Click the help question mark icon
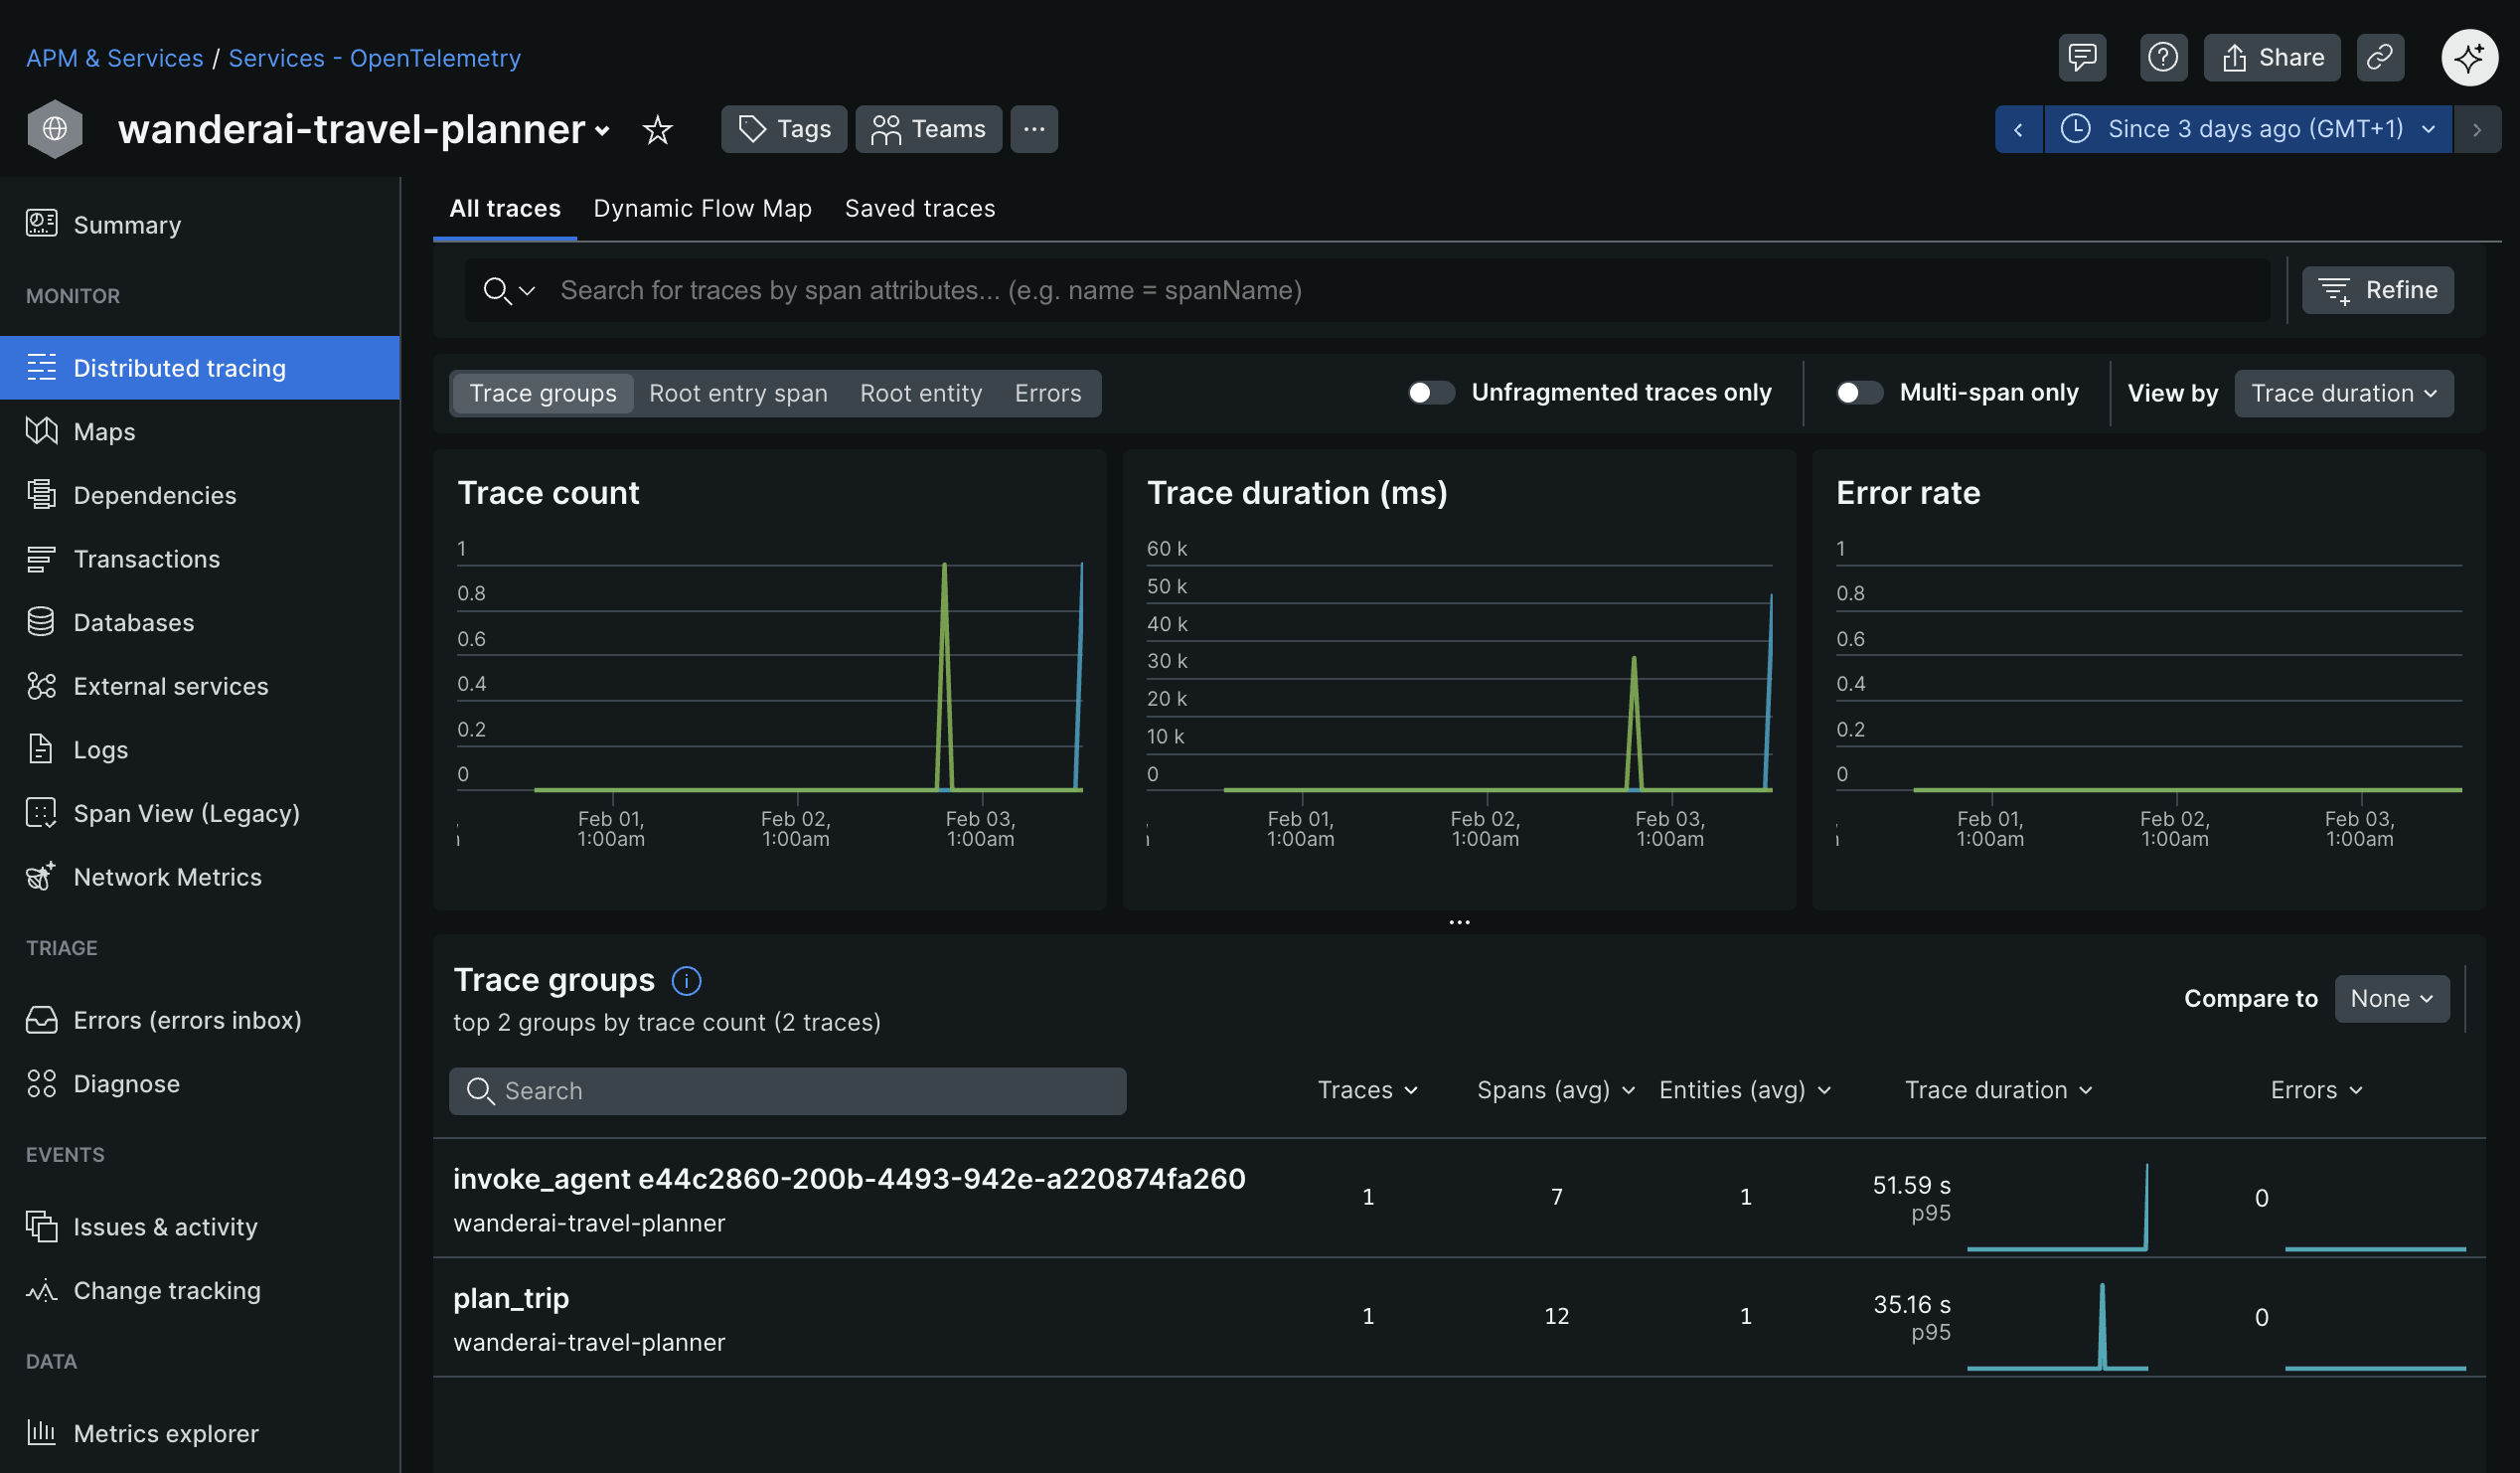This screenshot has height=1473, width=2520. coord(2162,57)
